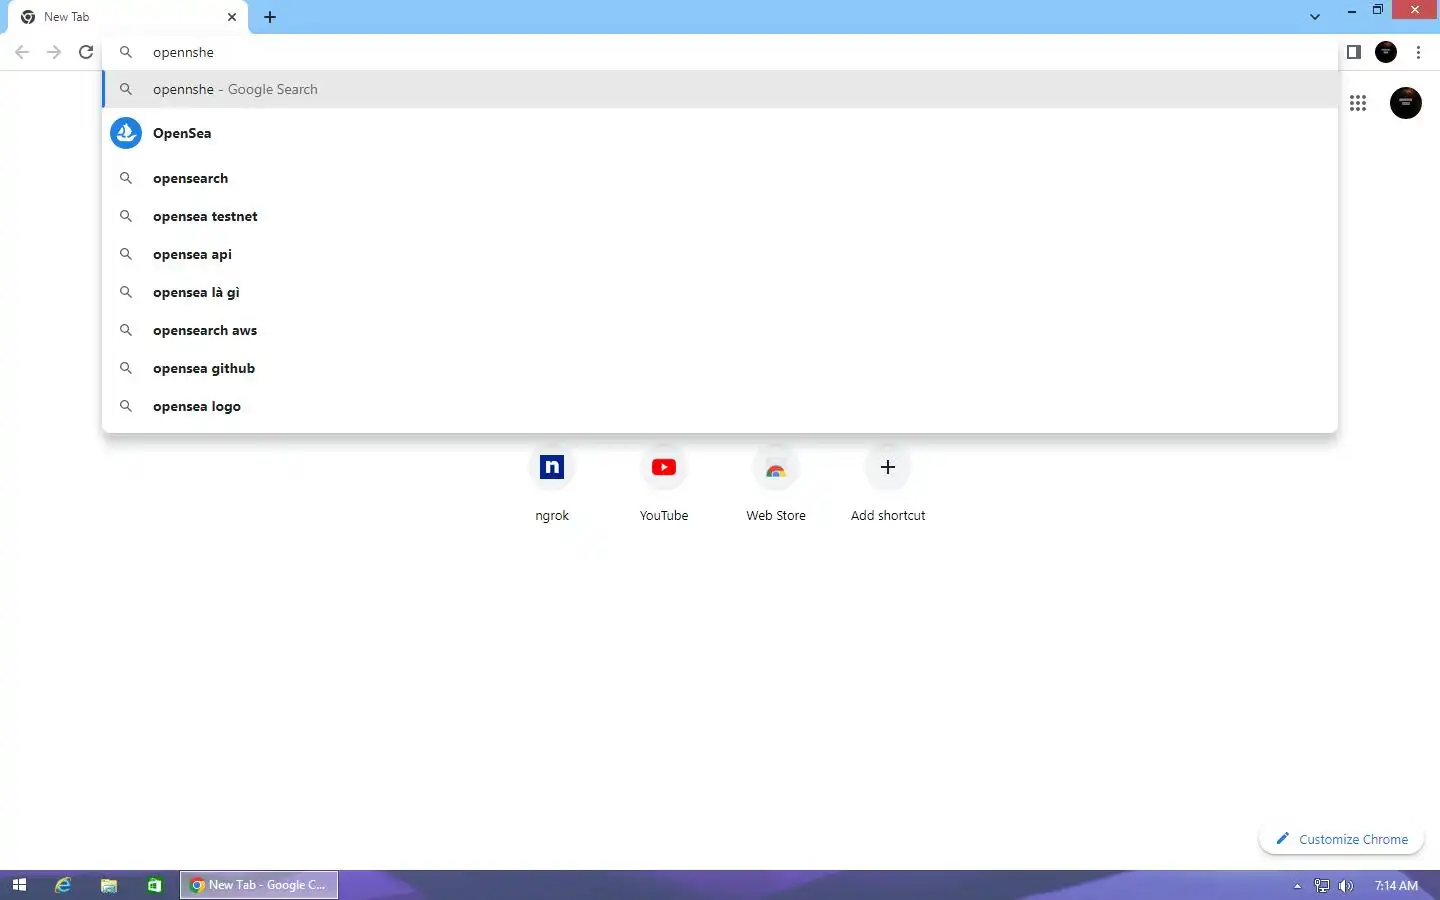Open the YouTube shortcut tile
This screenshot has height=900, width=1440.
pyautogui.click(x=664, y=485)
